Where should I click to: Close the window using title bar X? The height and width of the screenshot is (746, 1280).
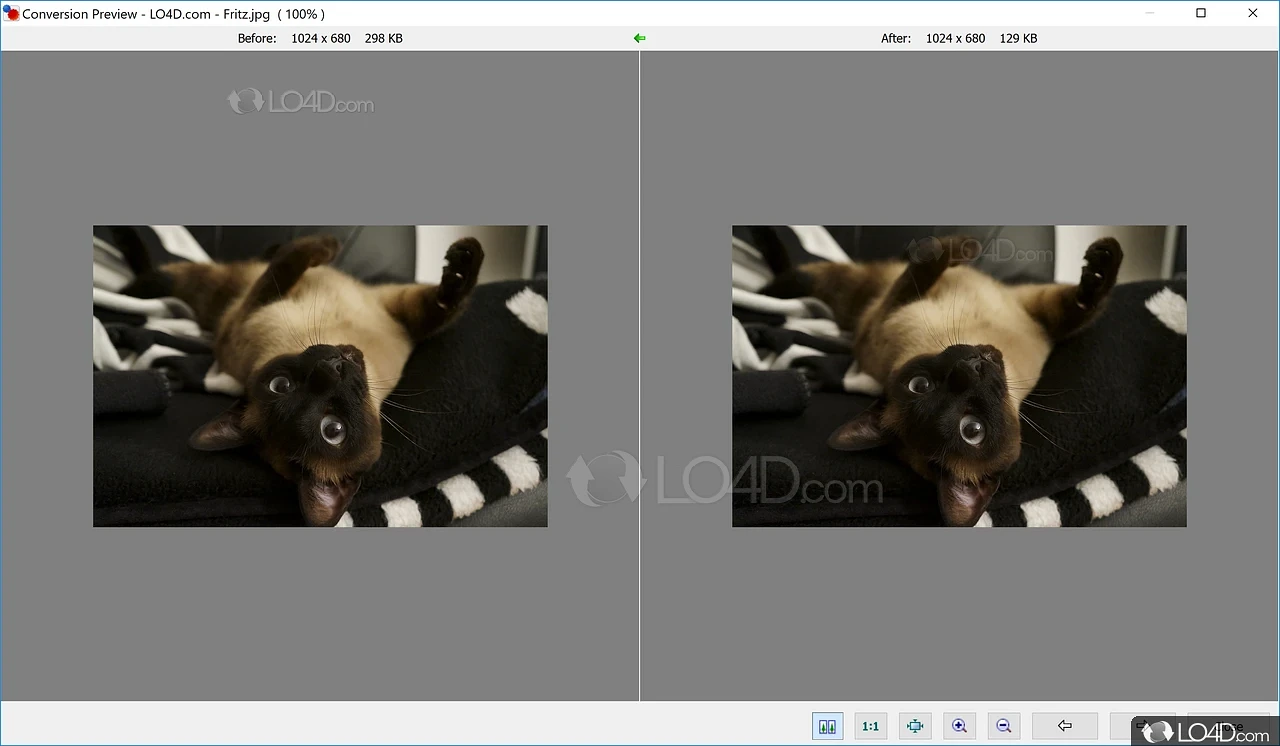1253,14
